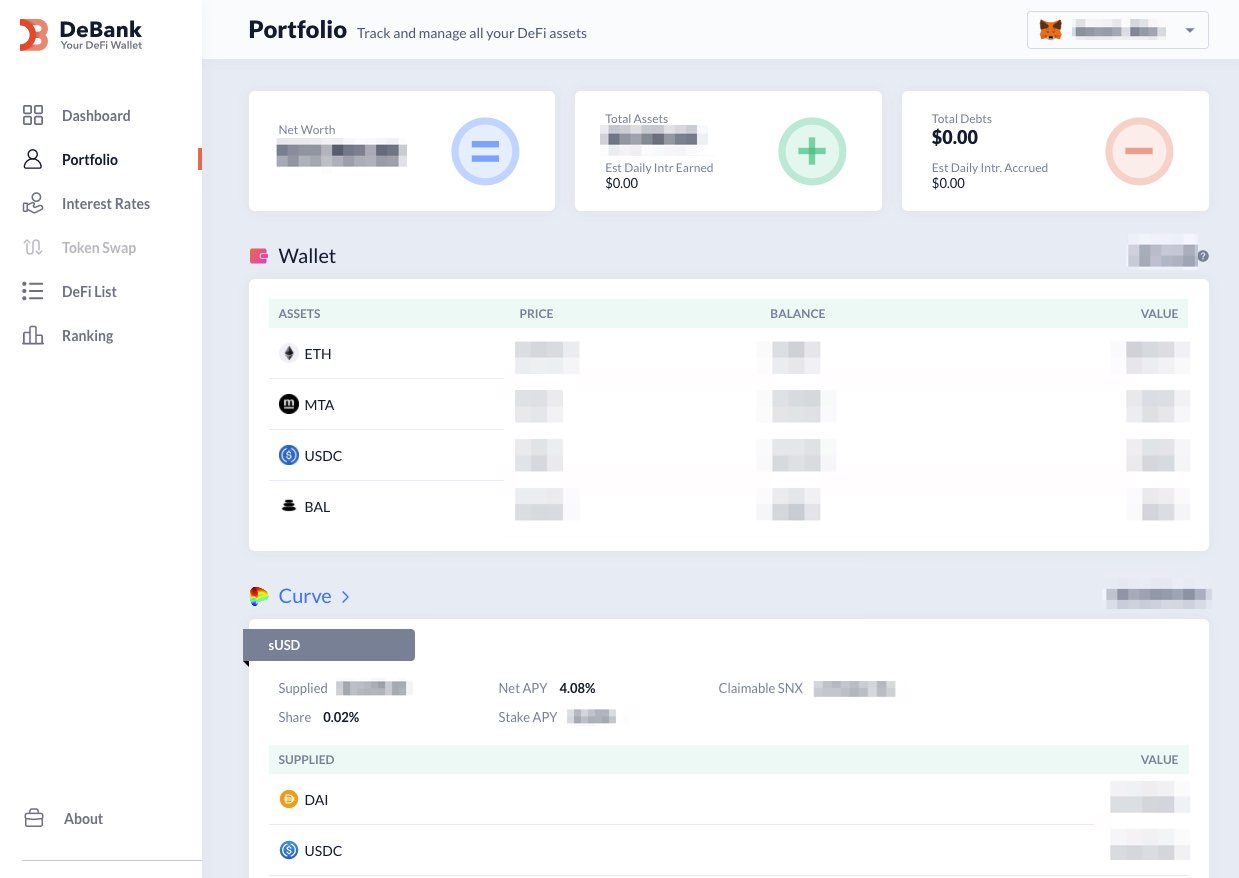Open the Curve protocol link
The image size is (1239, 878).
click(x=305, y=596)
